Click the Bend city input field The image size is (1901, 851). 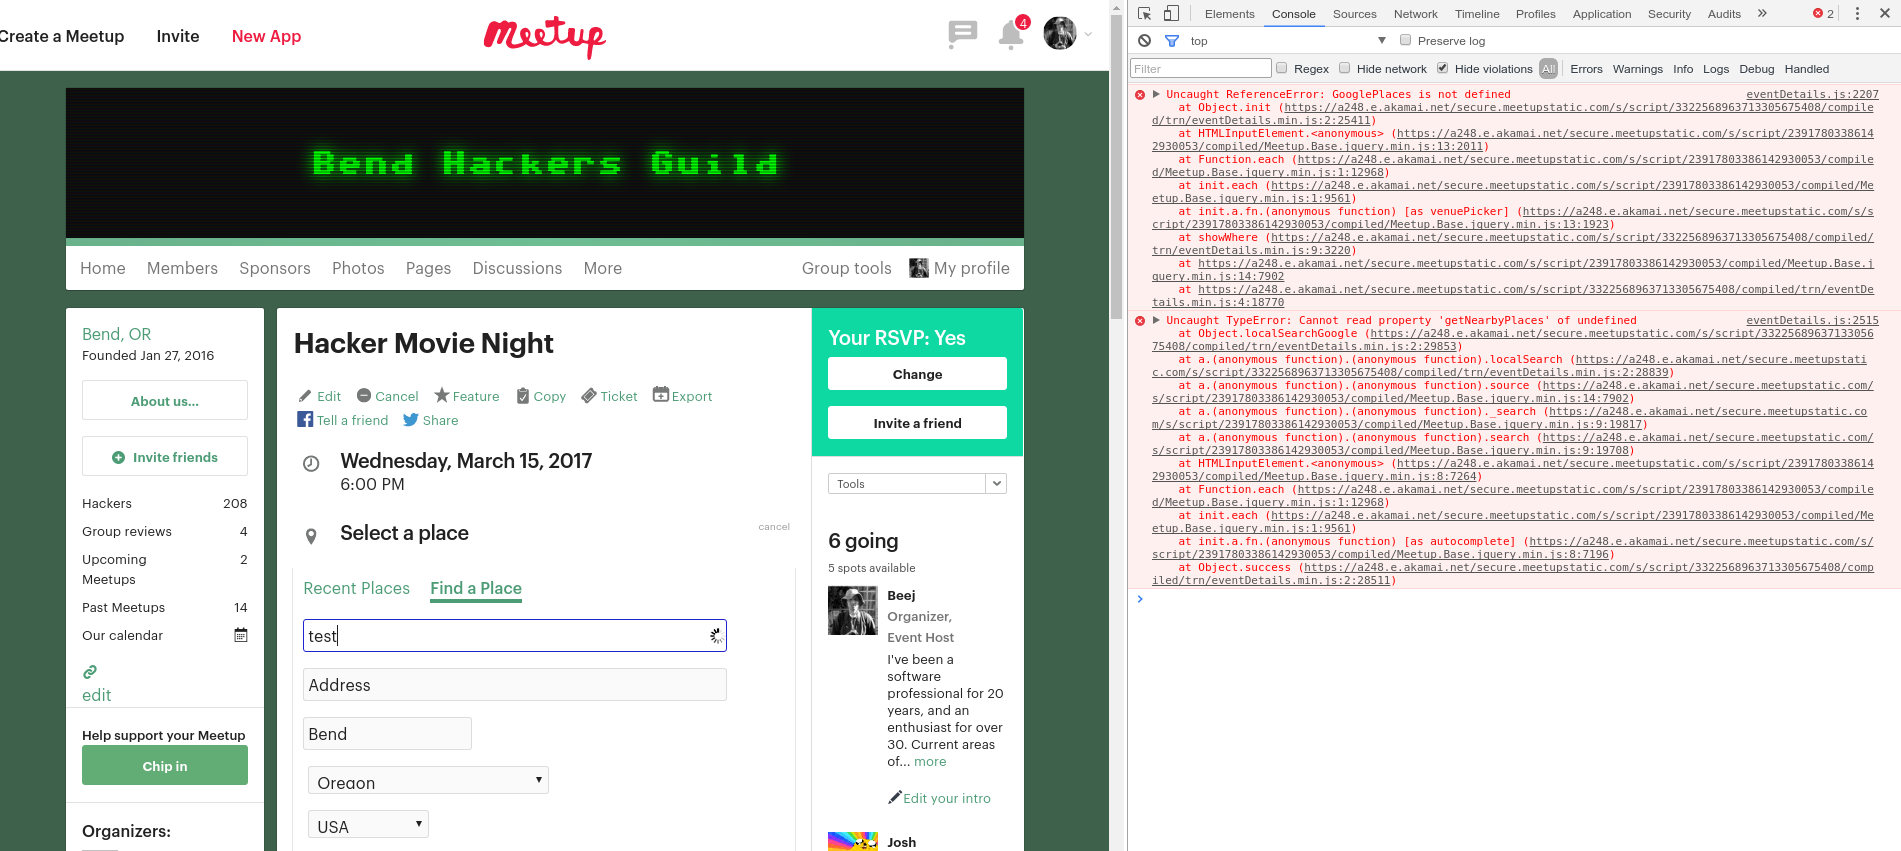click(387, 734)
